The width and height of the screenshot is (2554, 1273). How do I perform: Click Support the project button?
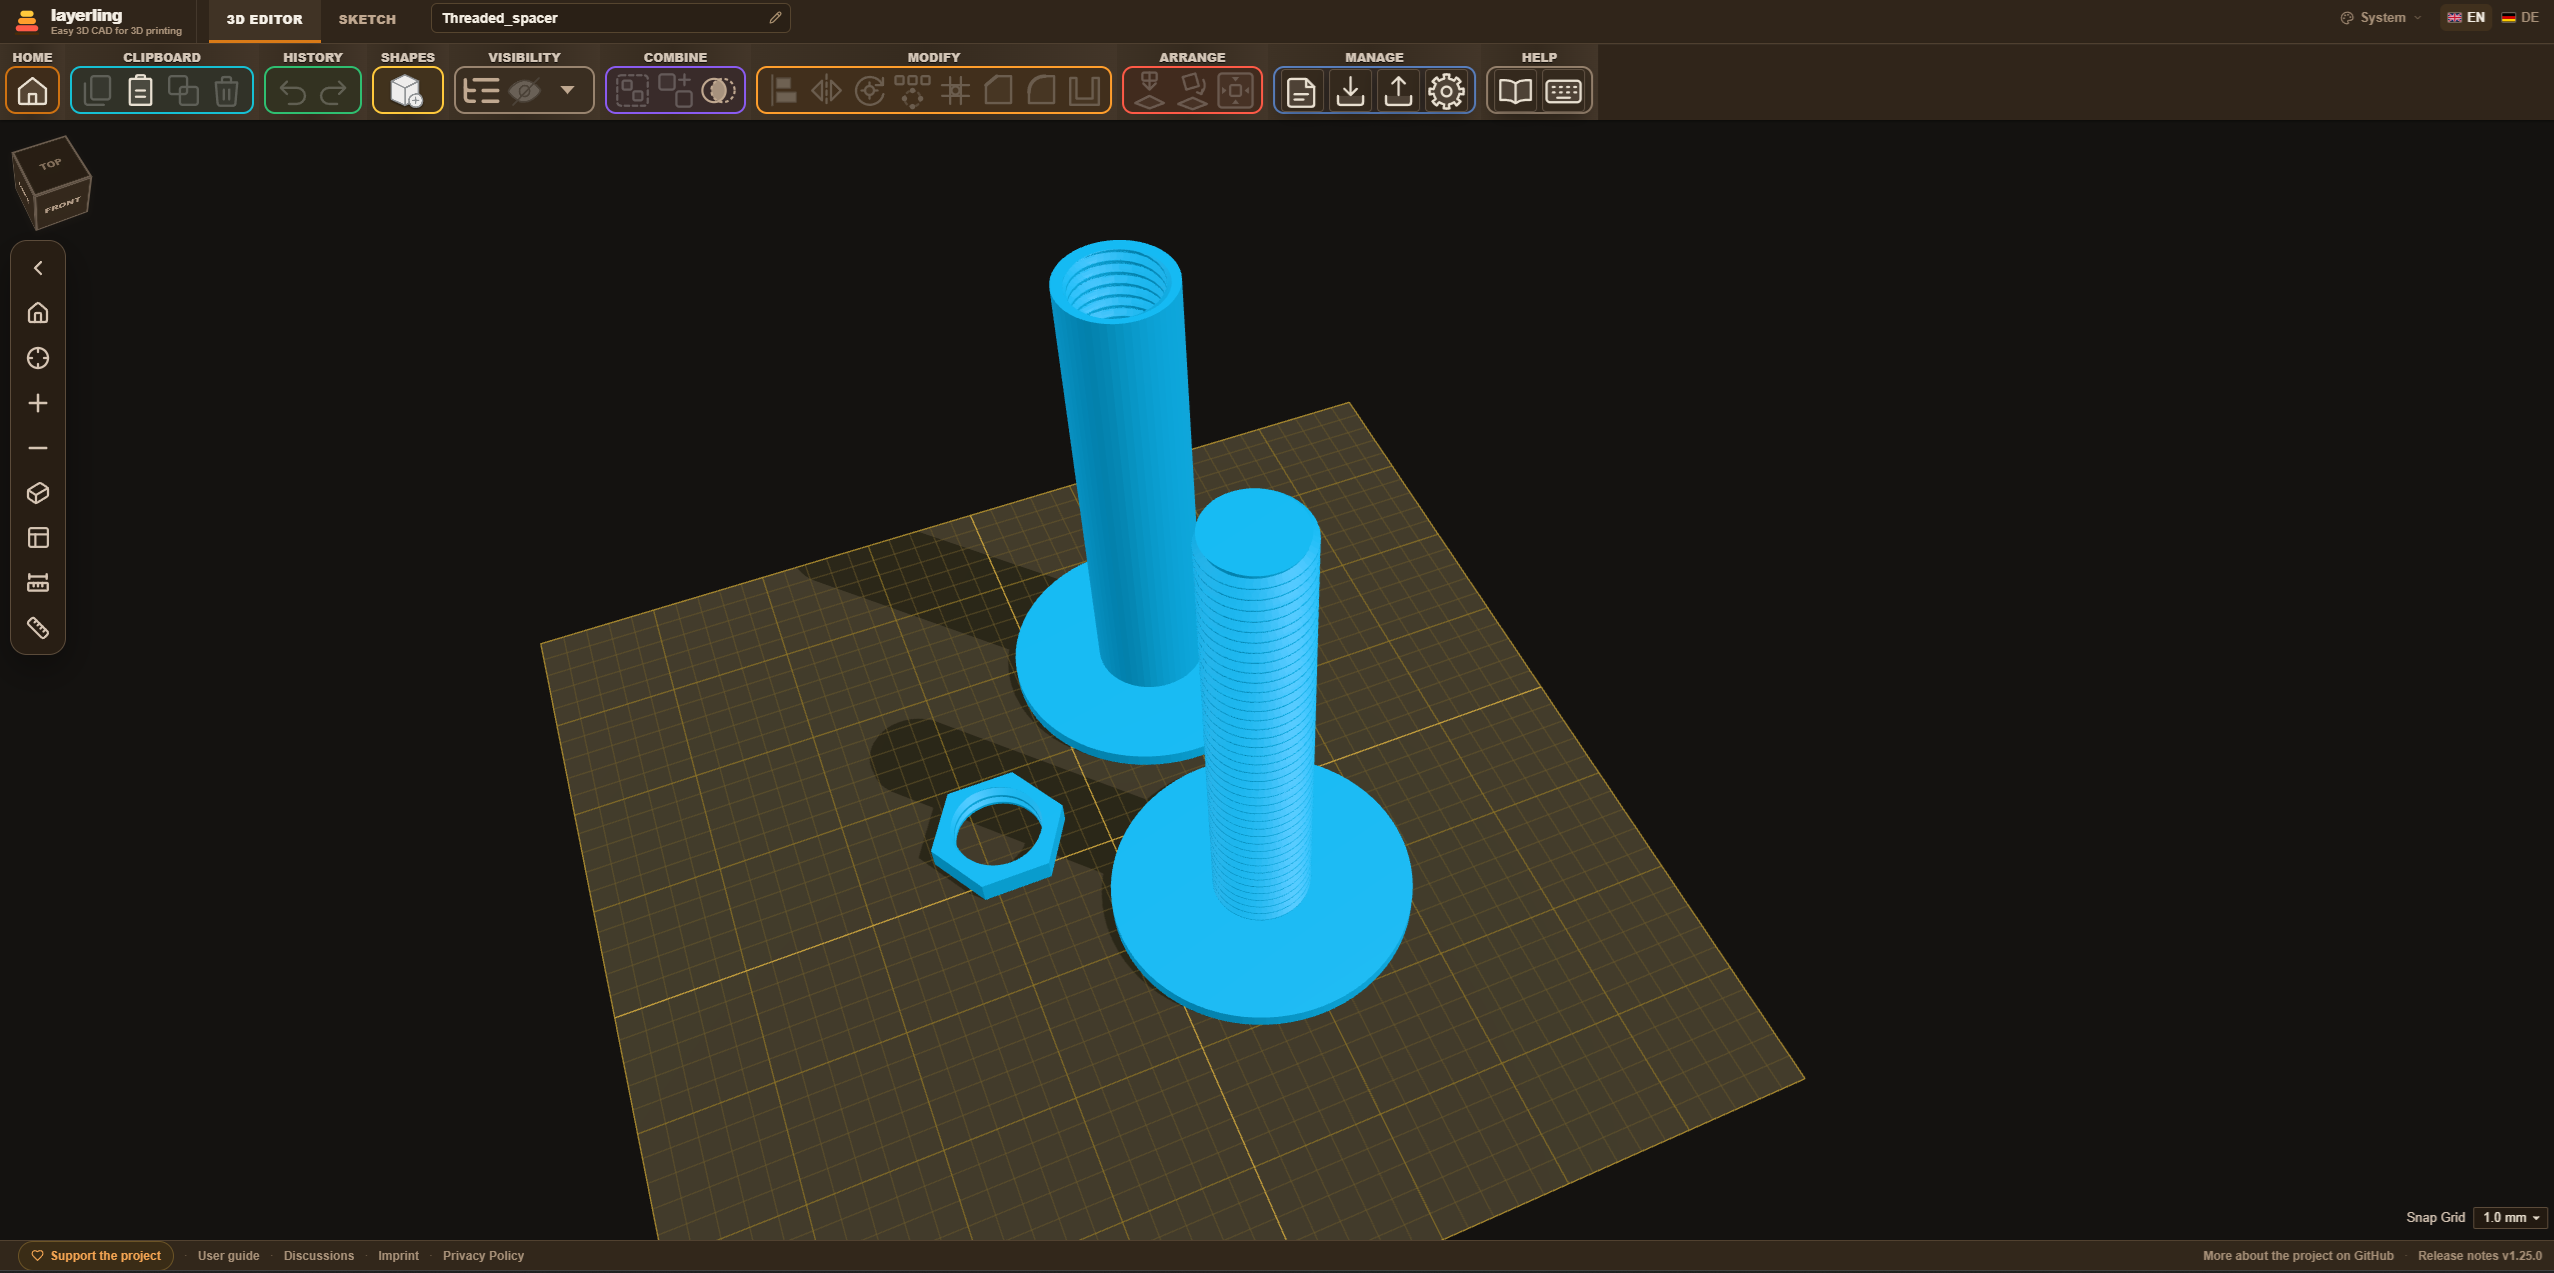tap(96, 1256)
